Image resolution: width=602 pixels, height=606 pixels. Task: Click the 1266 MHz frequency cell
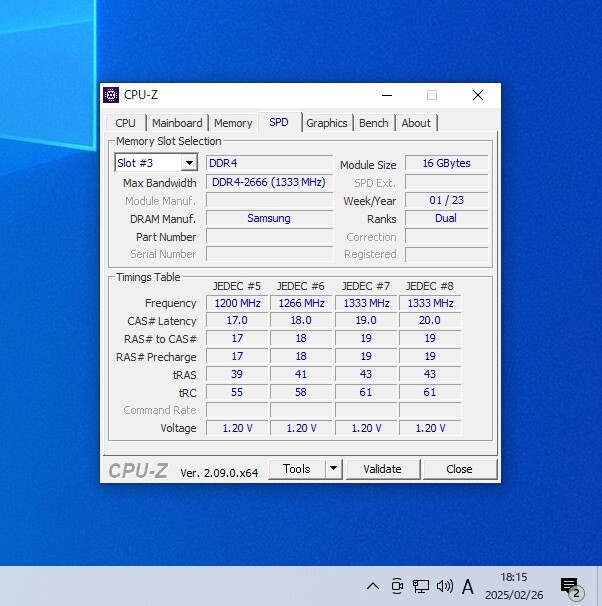[301, 303]
